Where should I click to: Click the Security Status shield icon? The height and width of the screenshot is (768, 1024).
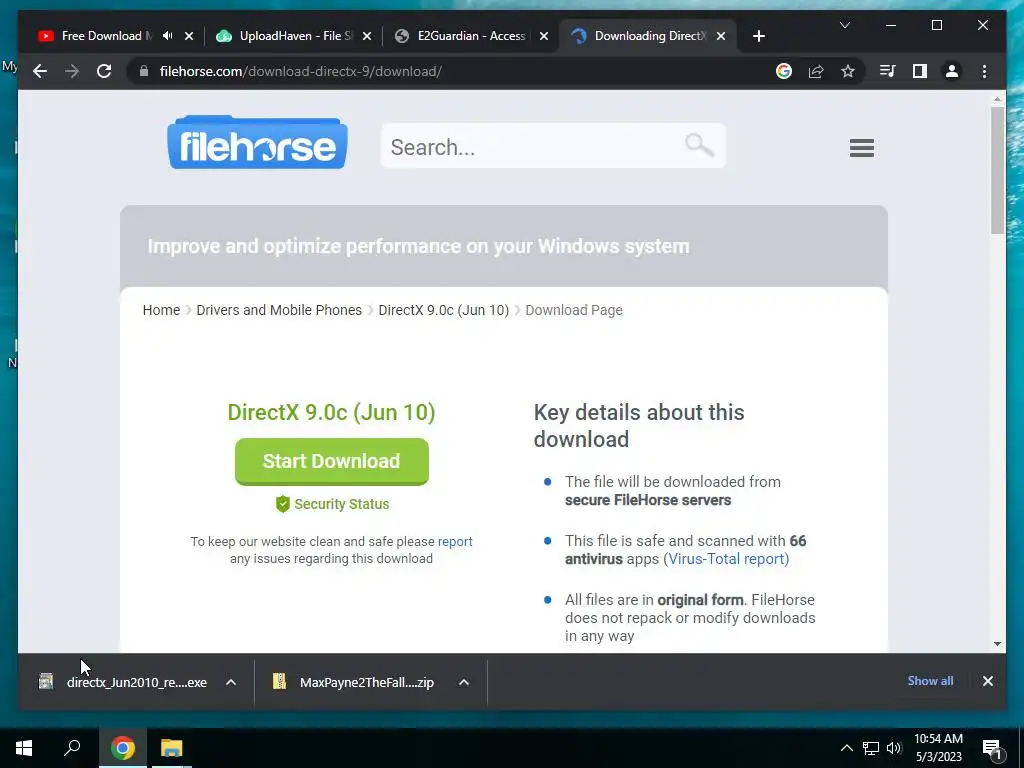coord(282,504)
